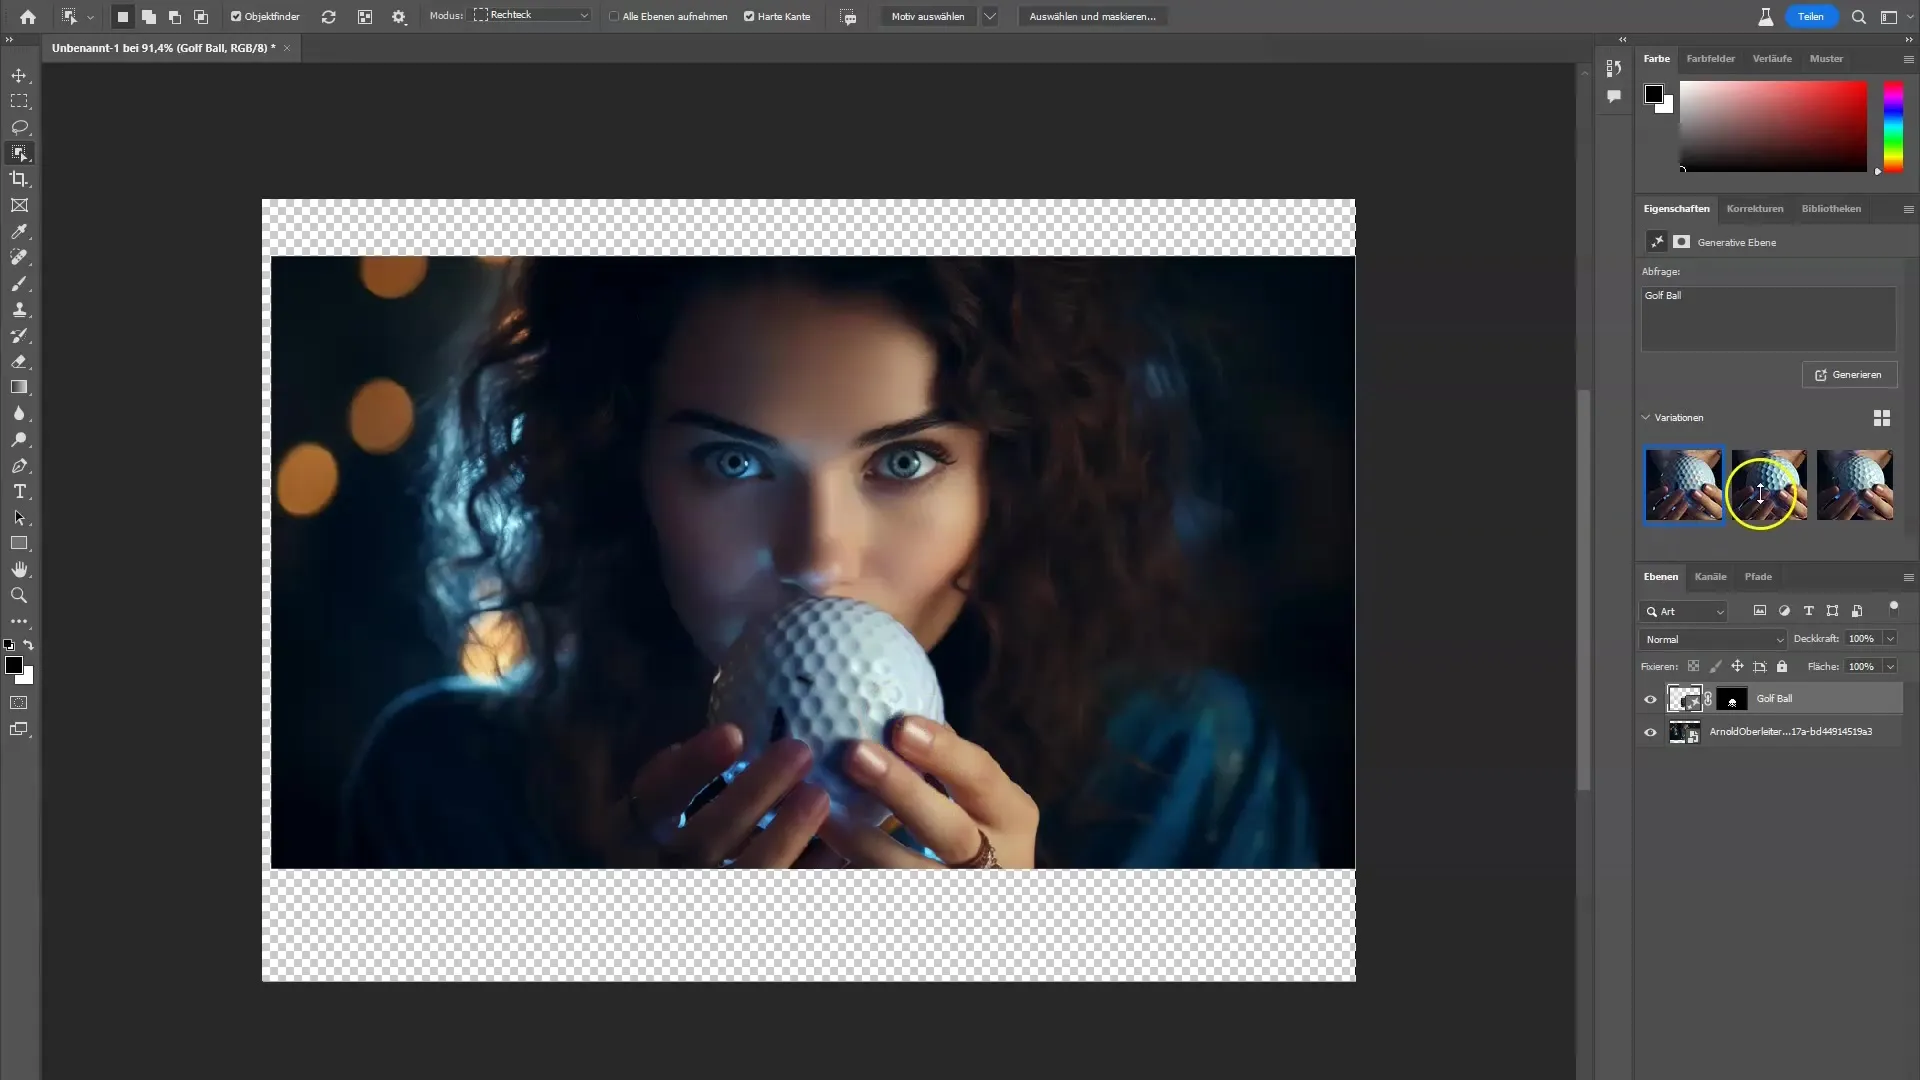Select the Move tool in toolbar
Screen dimensions: 1920x1080
20,75
